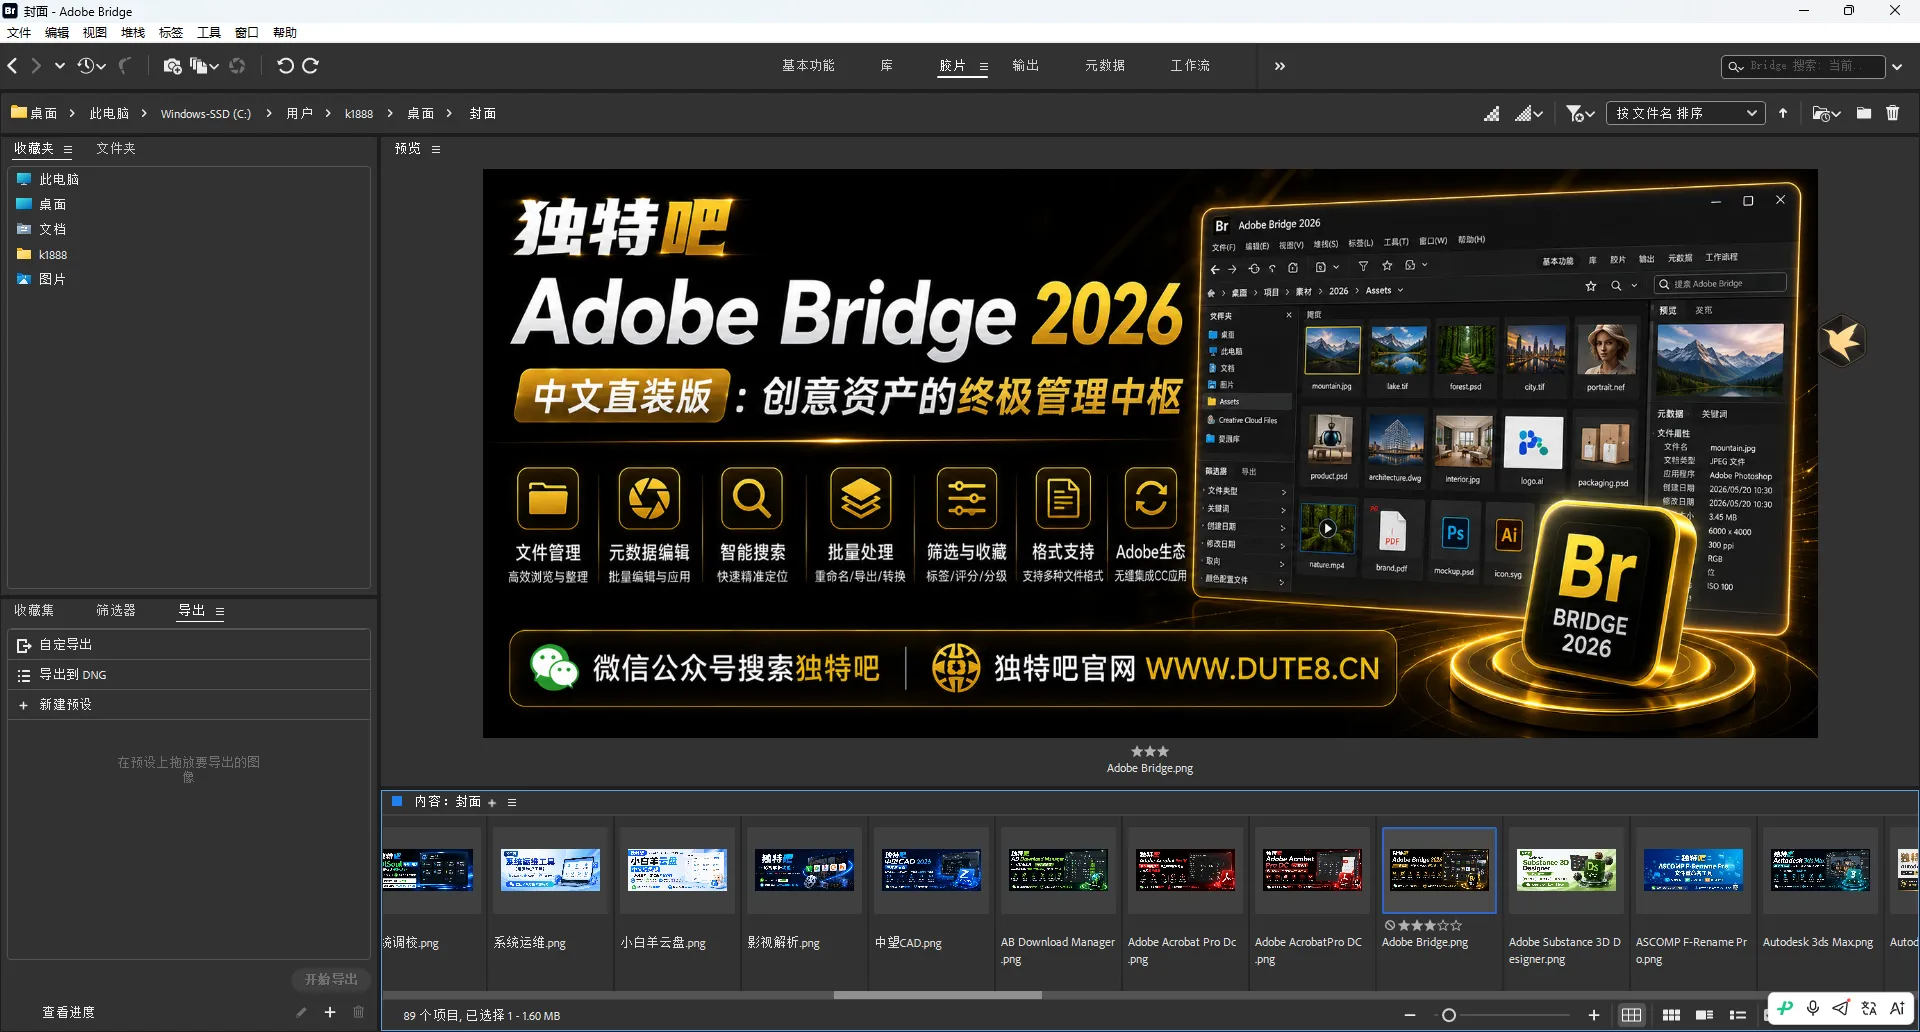
Task: Click the trash delete icon in toolbar
Action: click(x=1893, y=113)
